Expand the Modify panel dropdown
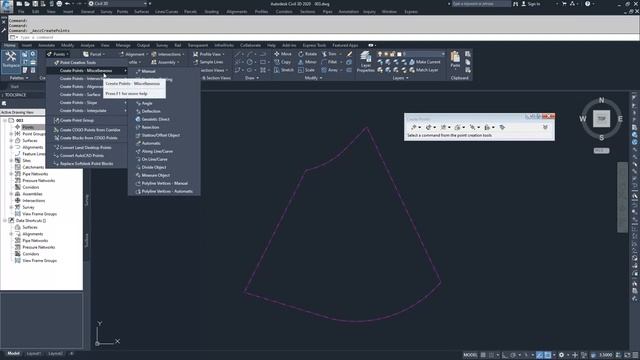Image resolution: width=640 pixels, height=360 pixels. coord(313,78)
